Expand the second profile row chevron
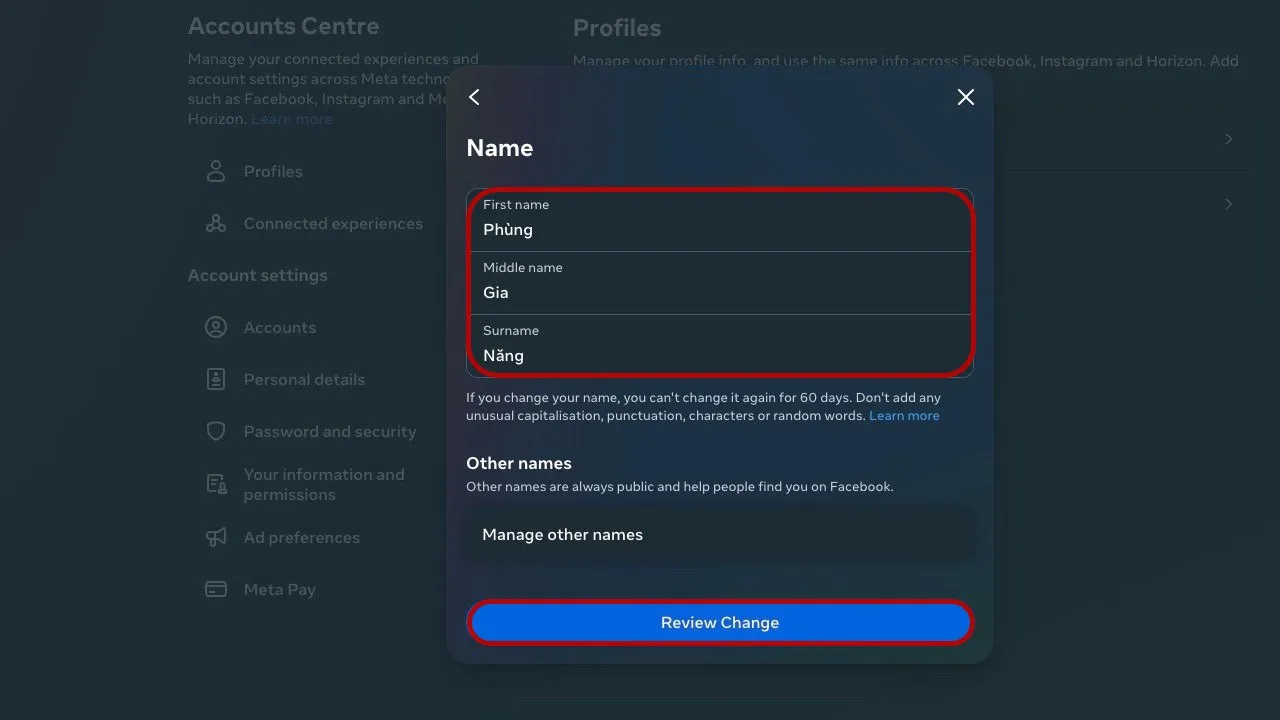 [x=1228, y=204]
